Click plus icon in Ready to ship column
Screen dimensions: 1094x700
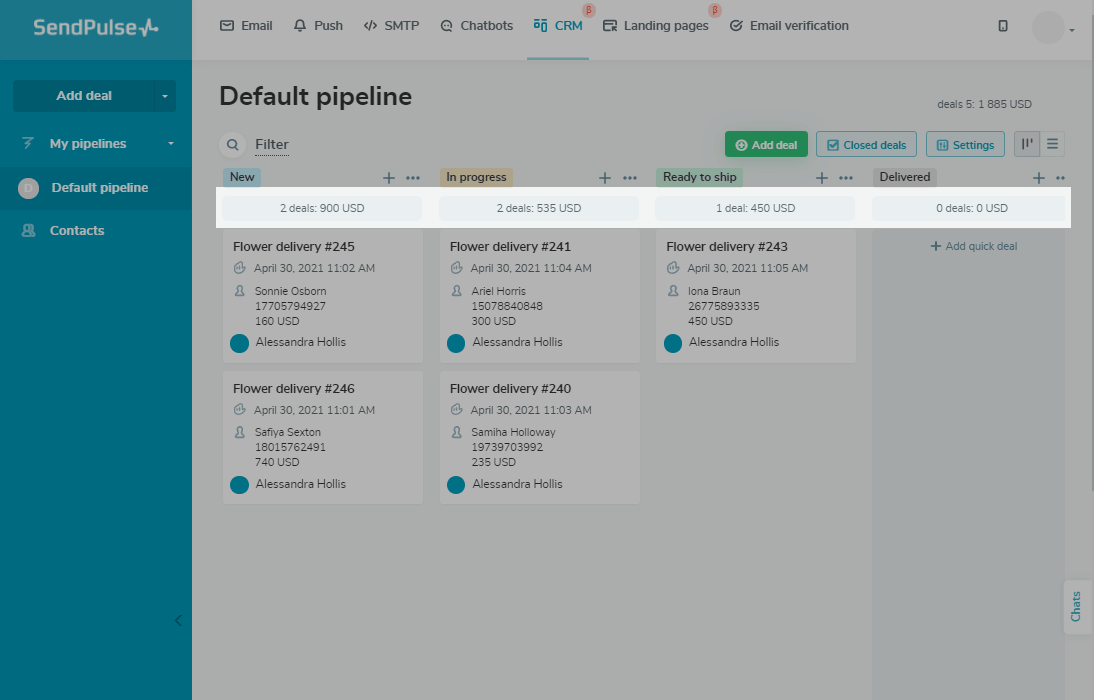pyautogui.click(x=822, y=178)
